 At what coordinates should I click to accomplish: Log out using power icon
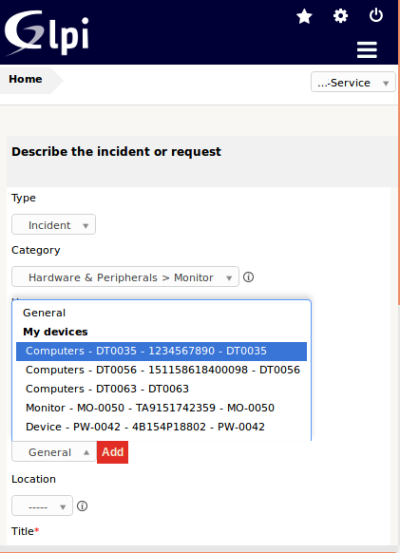coord(376,15)
